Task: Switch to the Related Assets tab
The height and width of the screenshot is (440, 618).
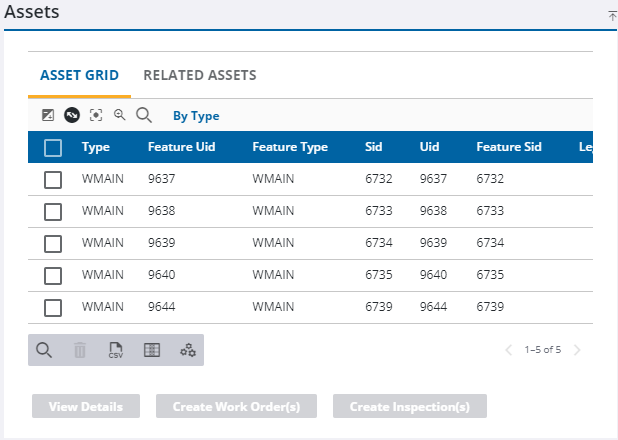Action: (x=200, y=75)
